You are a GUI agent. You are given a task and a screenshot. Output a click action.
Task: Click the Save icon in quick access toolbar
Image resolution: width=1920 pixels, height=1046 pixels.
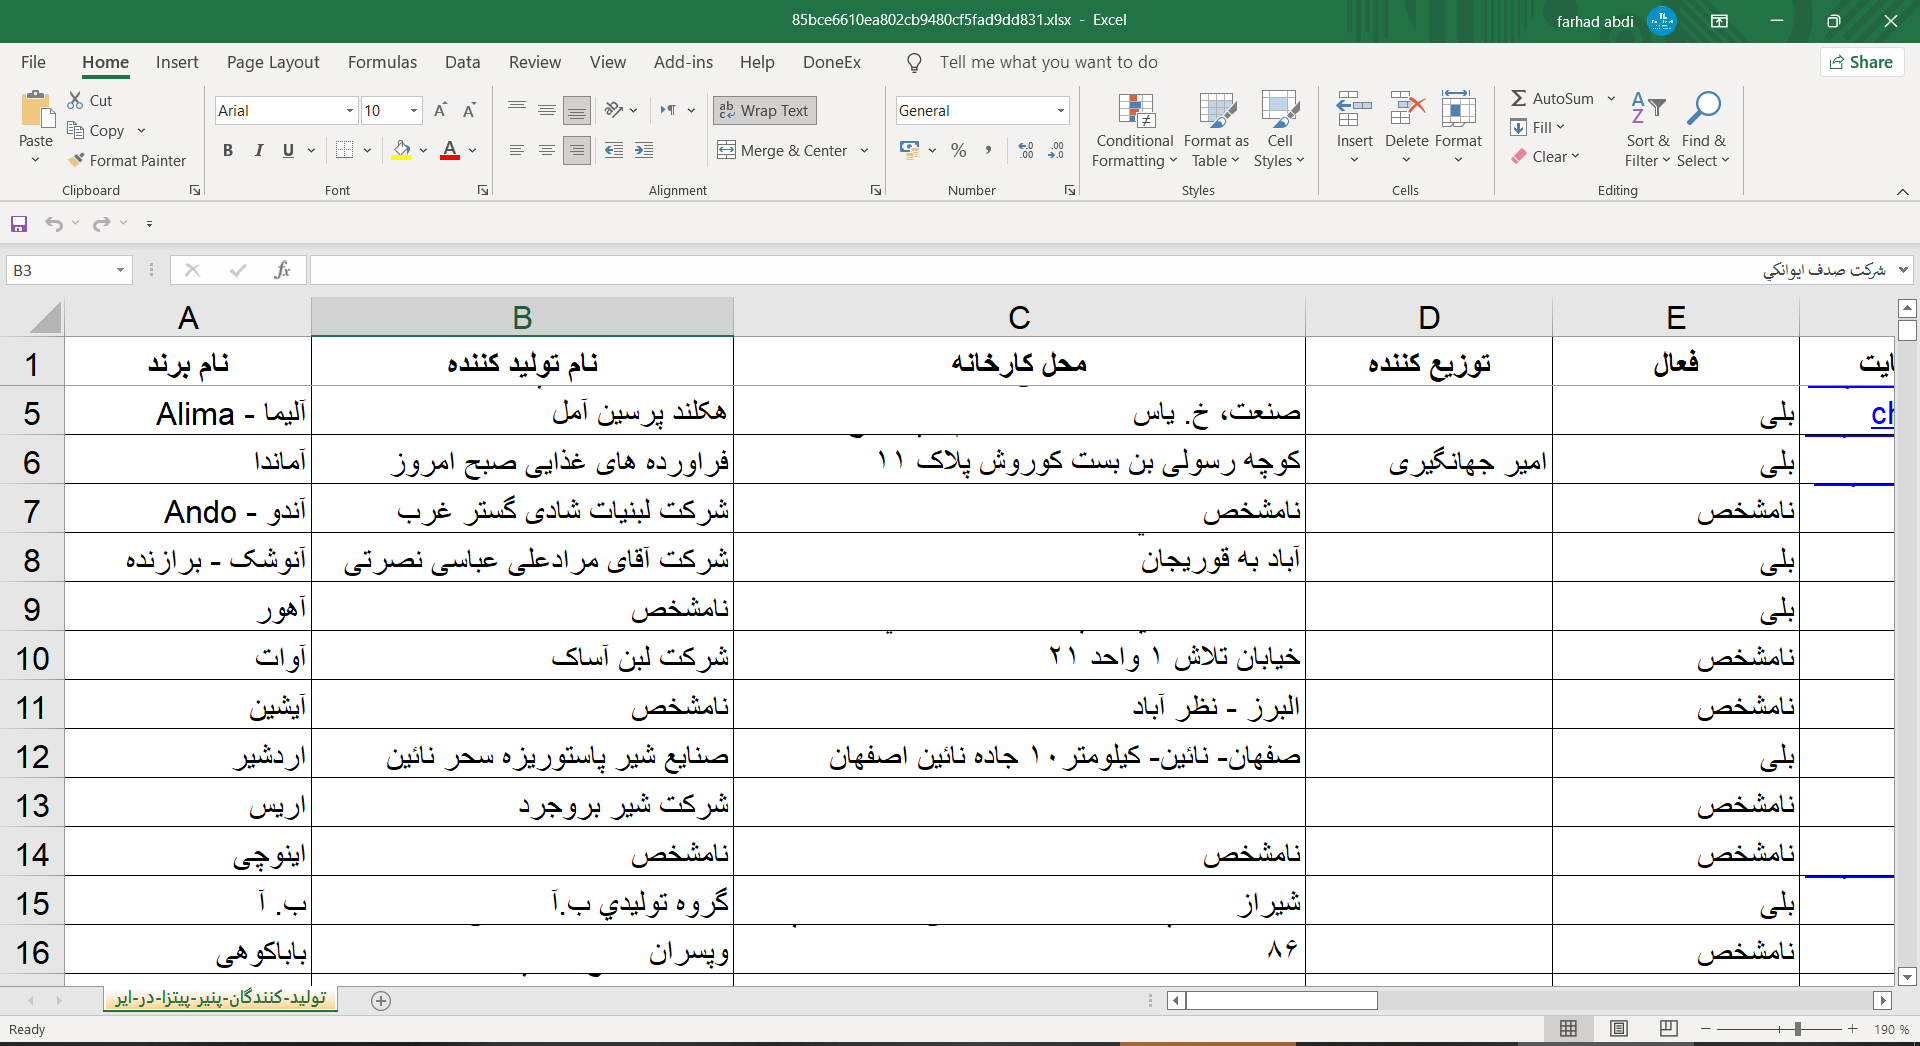tap(19, 224)
